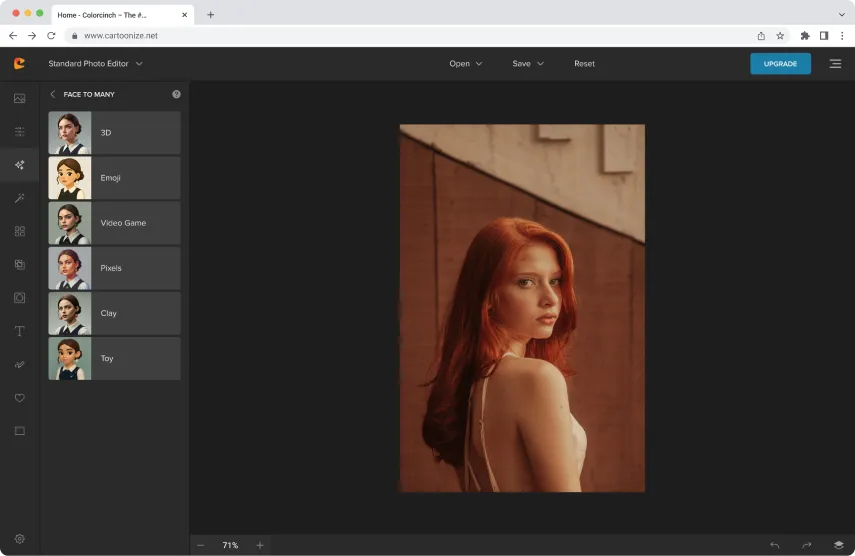855x556 pixels.
Task: Click the Text tool icon
Action: (x=19, y=331)
